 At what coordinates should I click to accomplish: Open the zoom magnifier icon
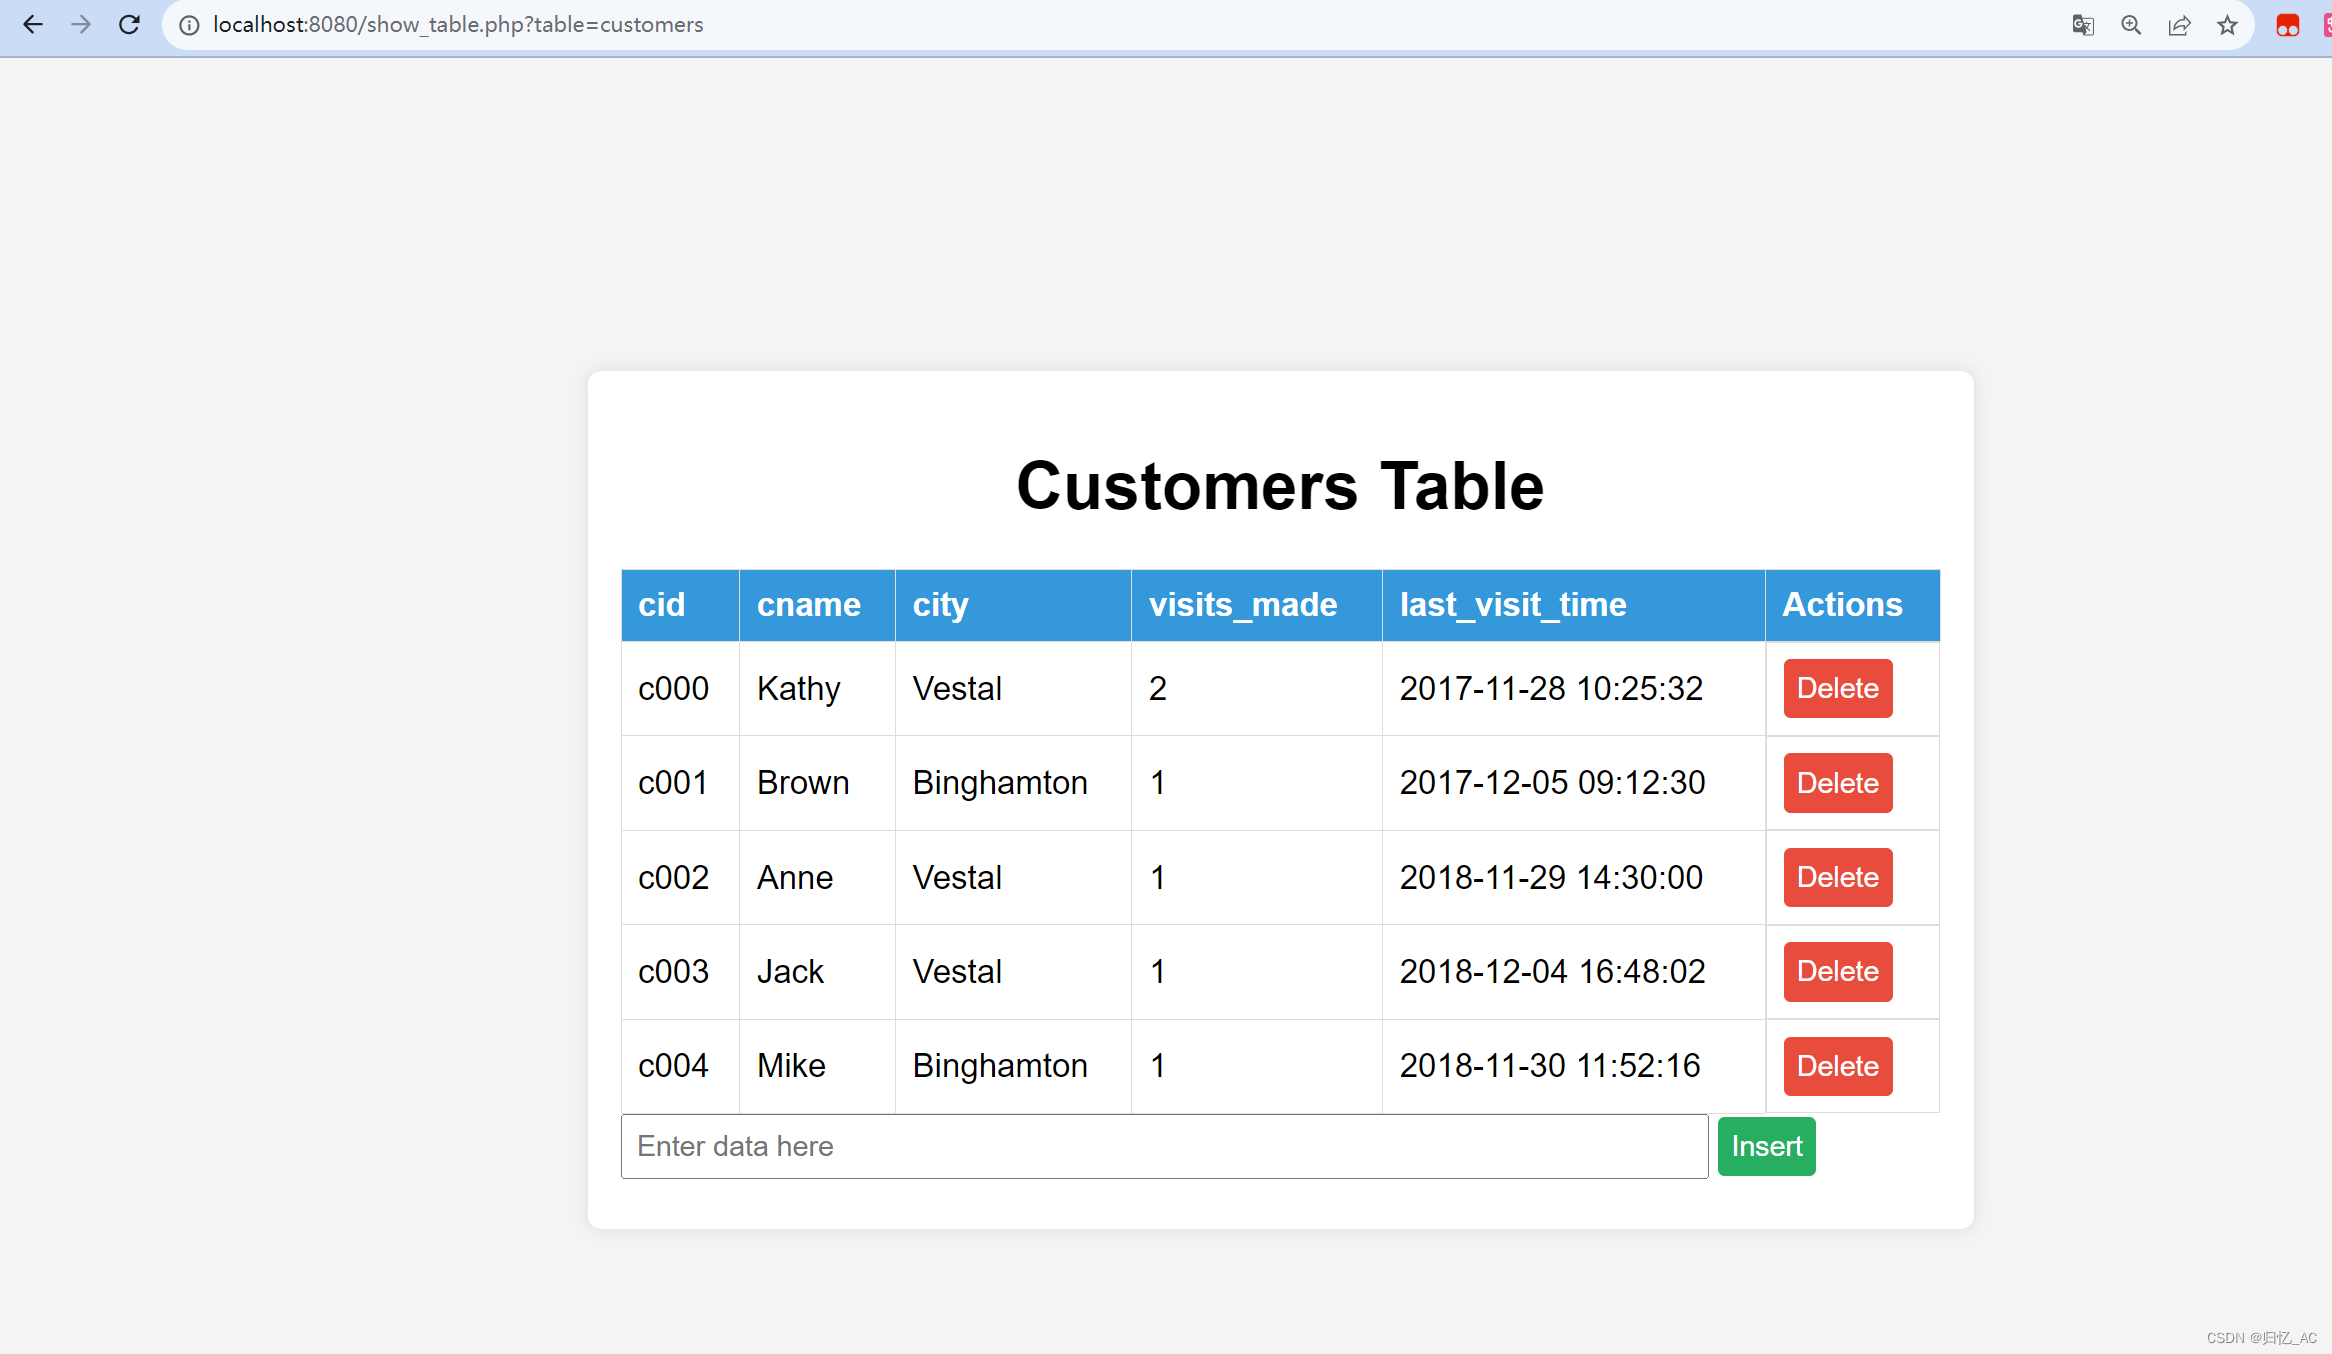pyautogui.click(x=2131, y=25)
